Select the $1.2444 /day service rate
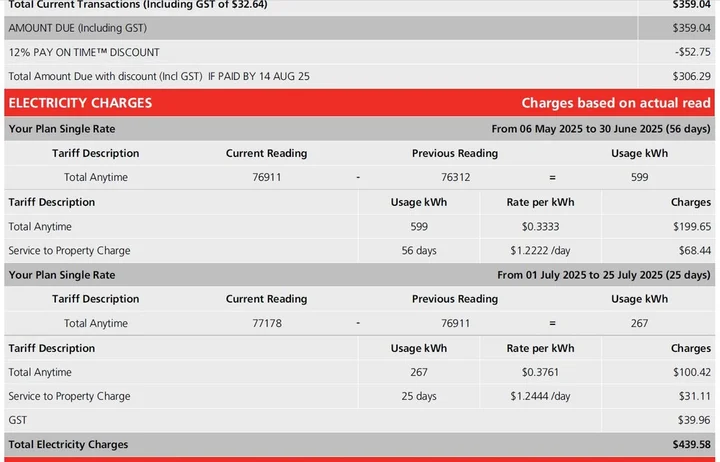The image size is (720, 462). (540, 396)
